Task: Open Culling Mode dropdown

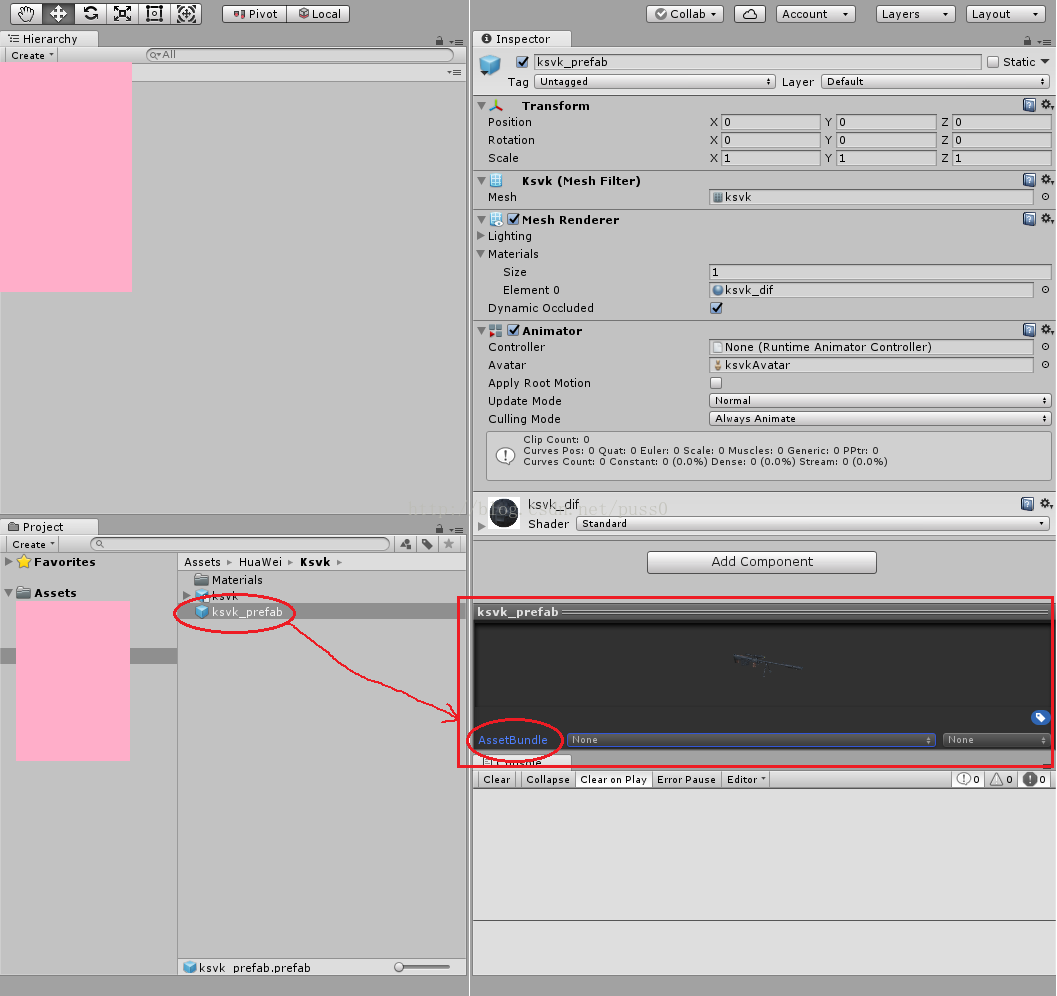Action: [880, 418]
